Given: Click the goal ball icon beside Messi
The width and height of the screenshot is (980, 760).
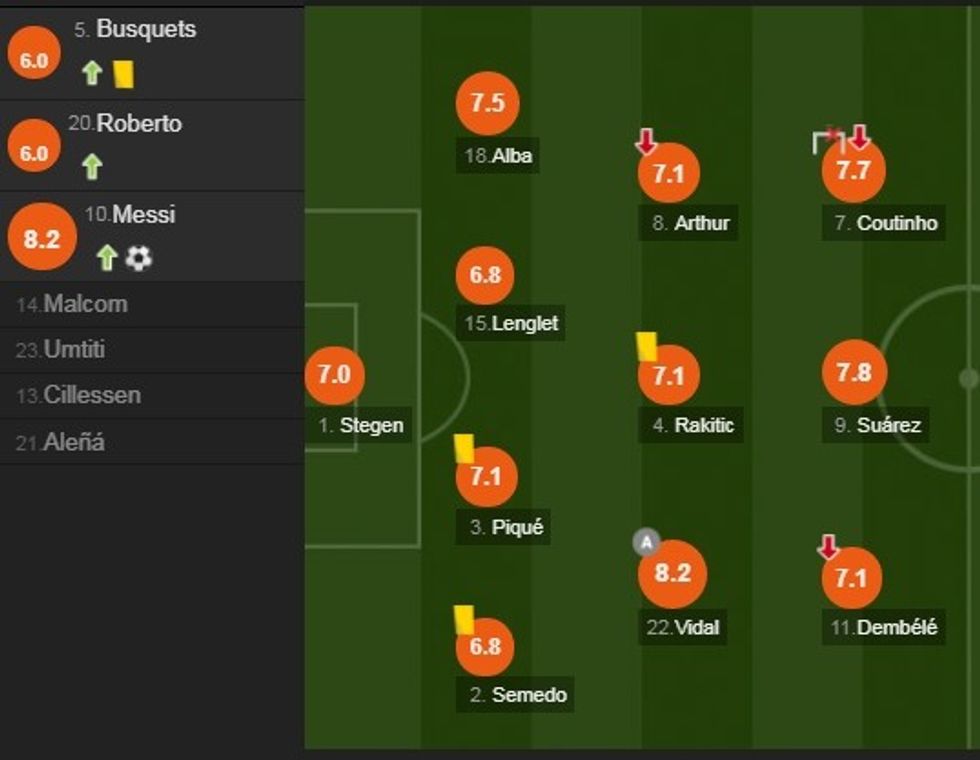Looking at the screenshot, I should [139, 259].
